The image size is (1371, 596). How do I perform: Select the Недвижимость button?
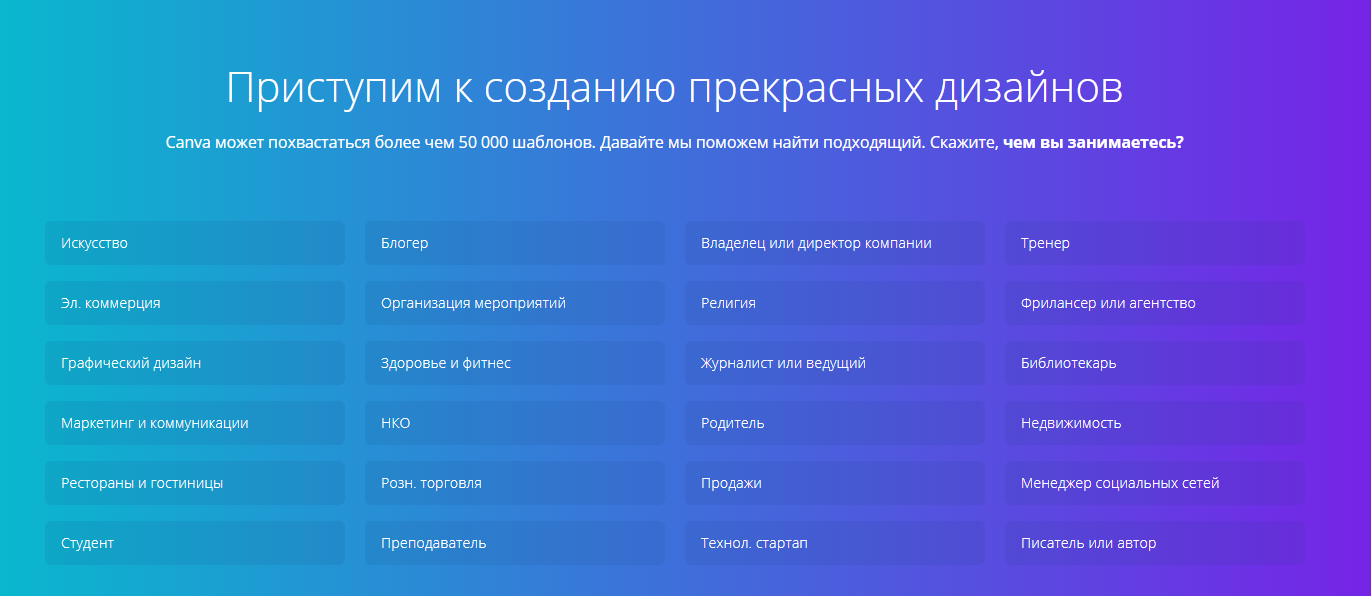pyautogui.click(x=1155, y=423)
